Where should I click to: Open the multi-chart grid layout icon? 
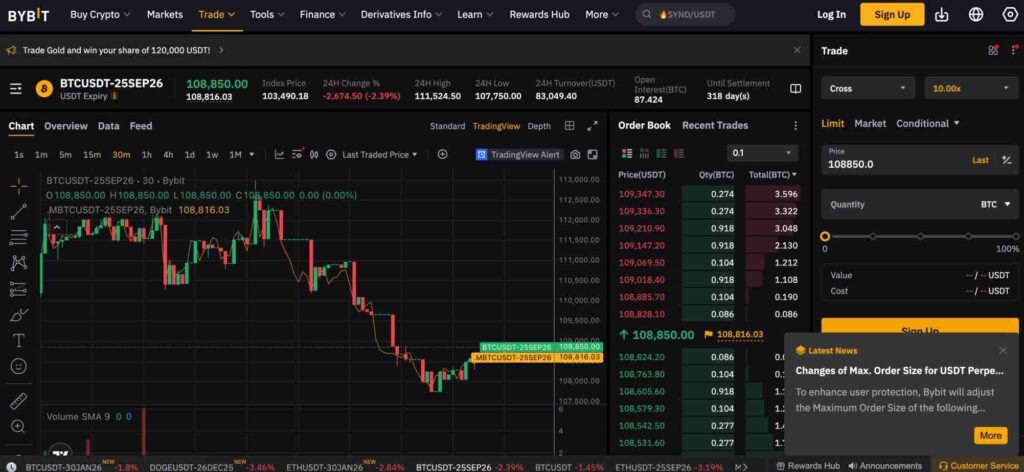pos(569,125)
